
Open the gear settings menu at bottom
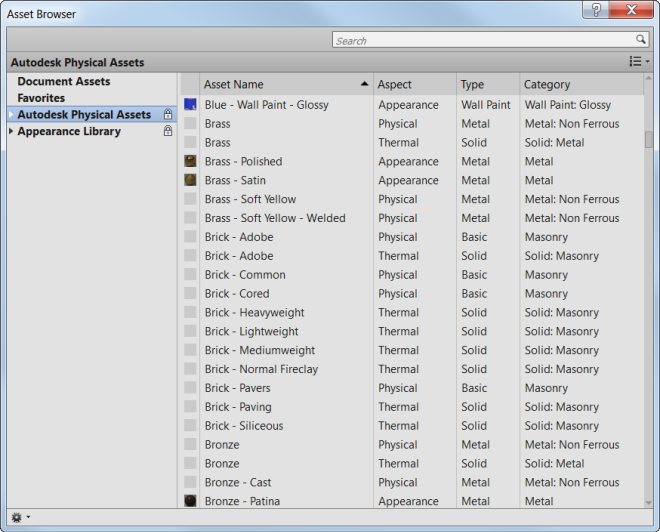click(x=20, y=517)
